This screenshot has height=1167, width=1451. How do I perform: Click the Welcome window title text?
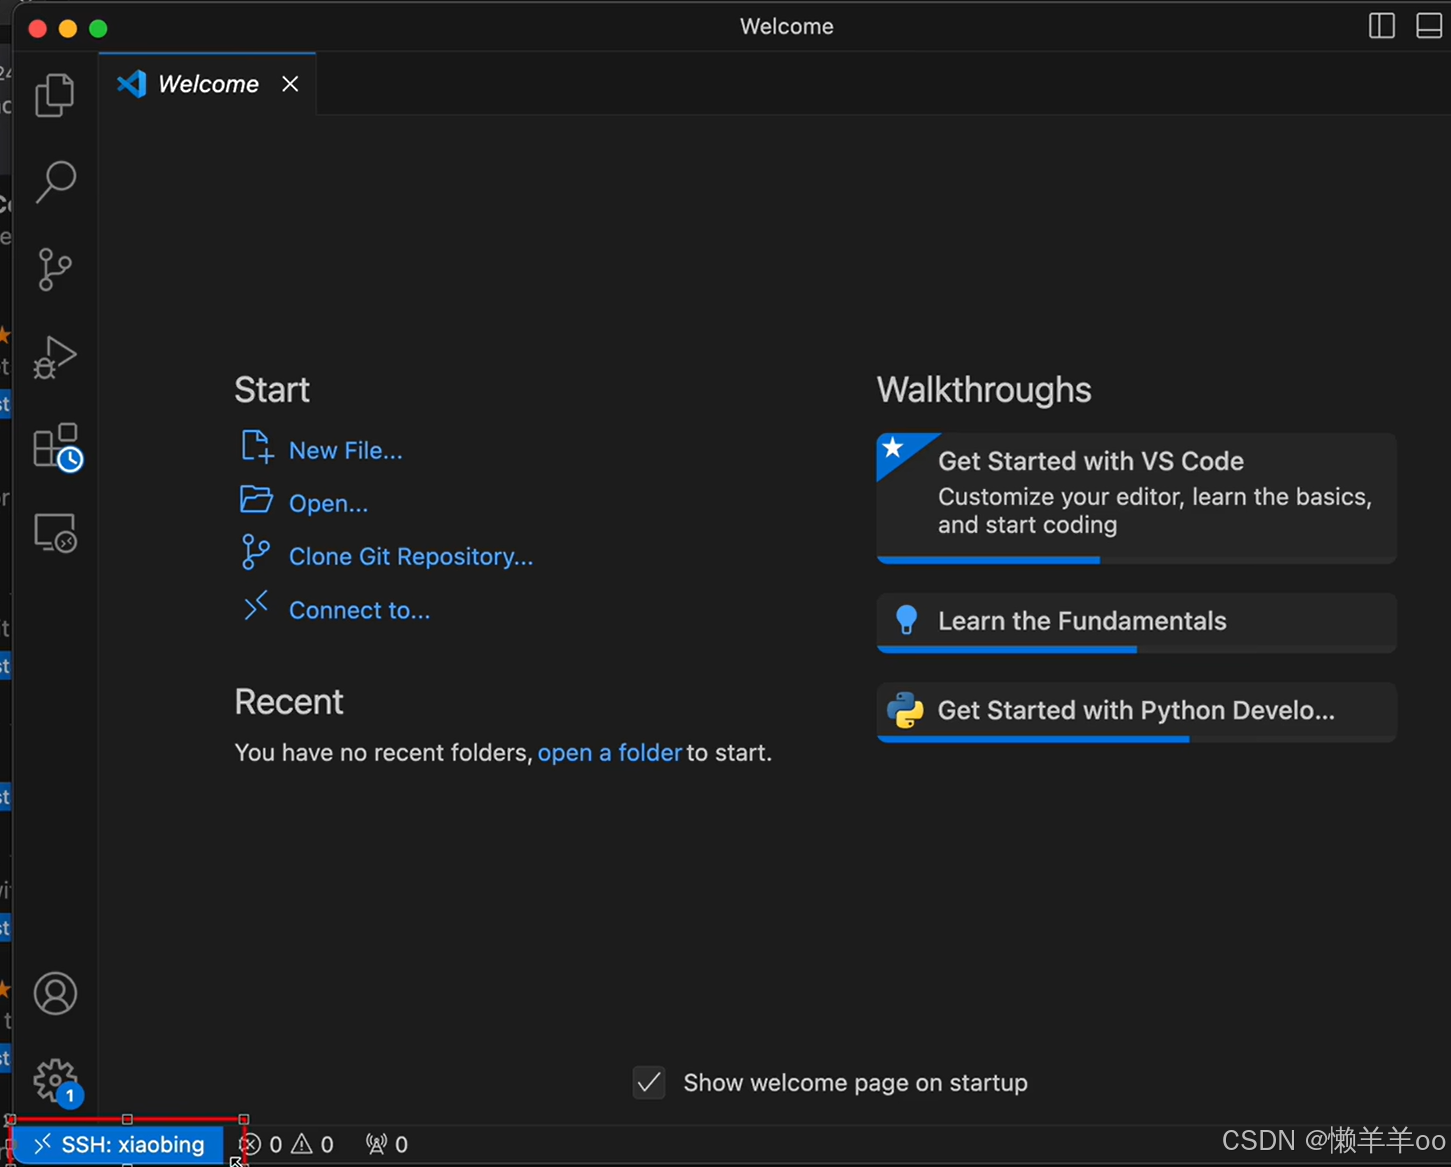coord(787,27)
